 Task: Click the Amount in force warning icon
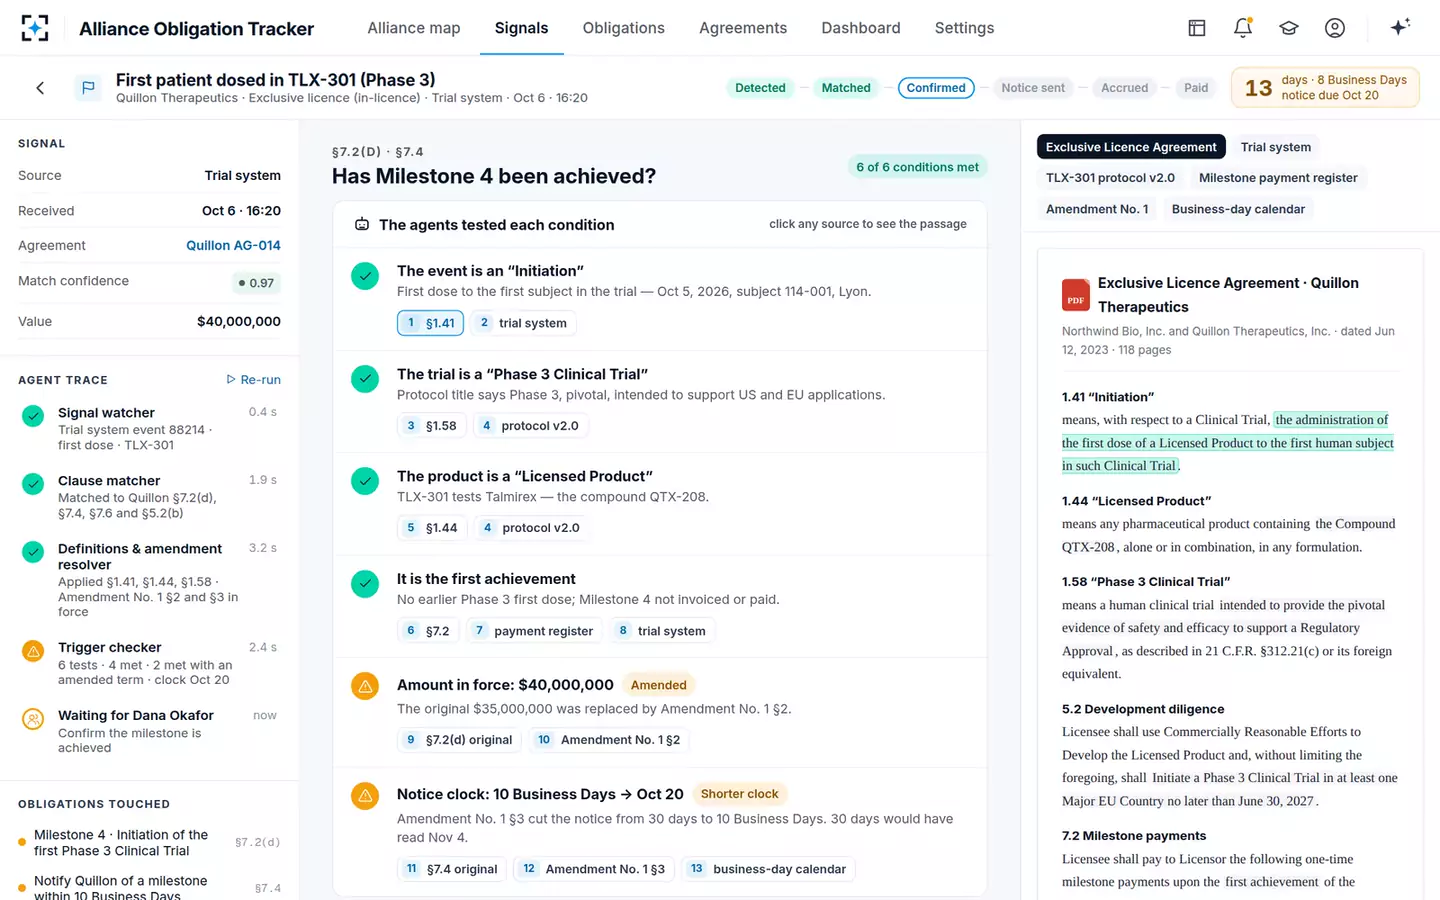(x=365, y=687)
